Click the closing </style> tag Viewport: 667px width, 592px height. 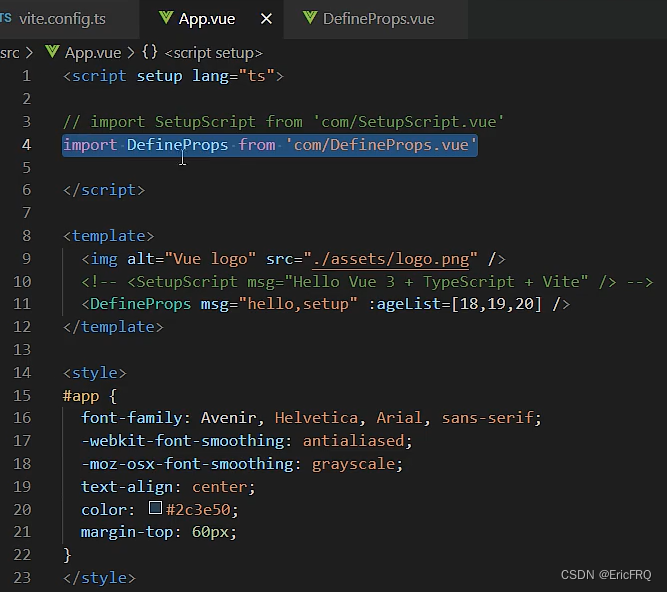coord(100,578)
